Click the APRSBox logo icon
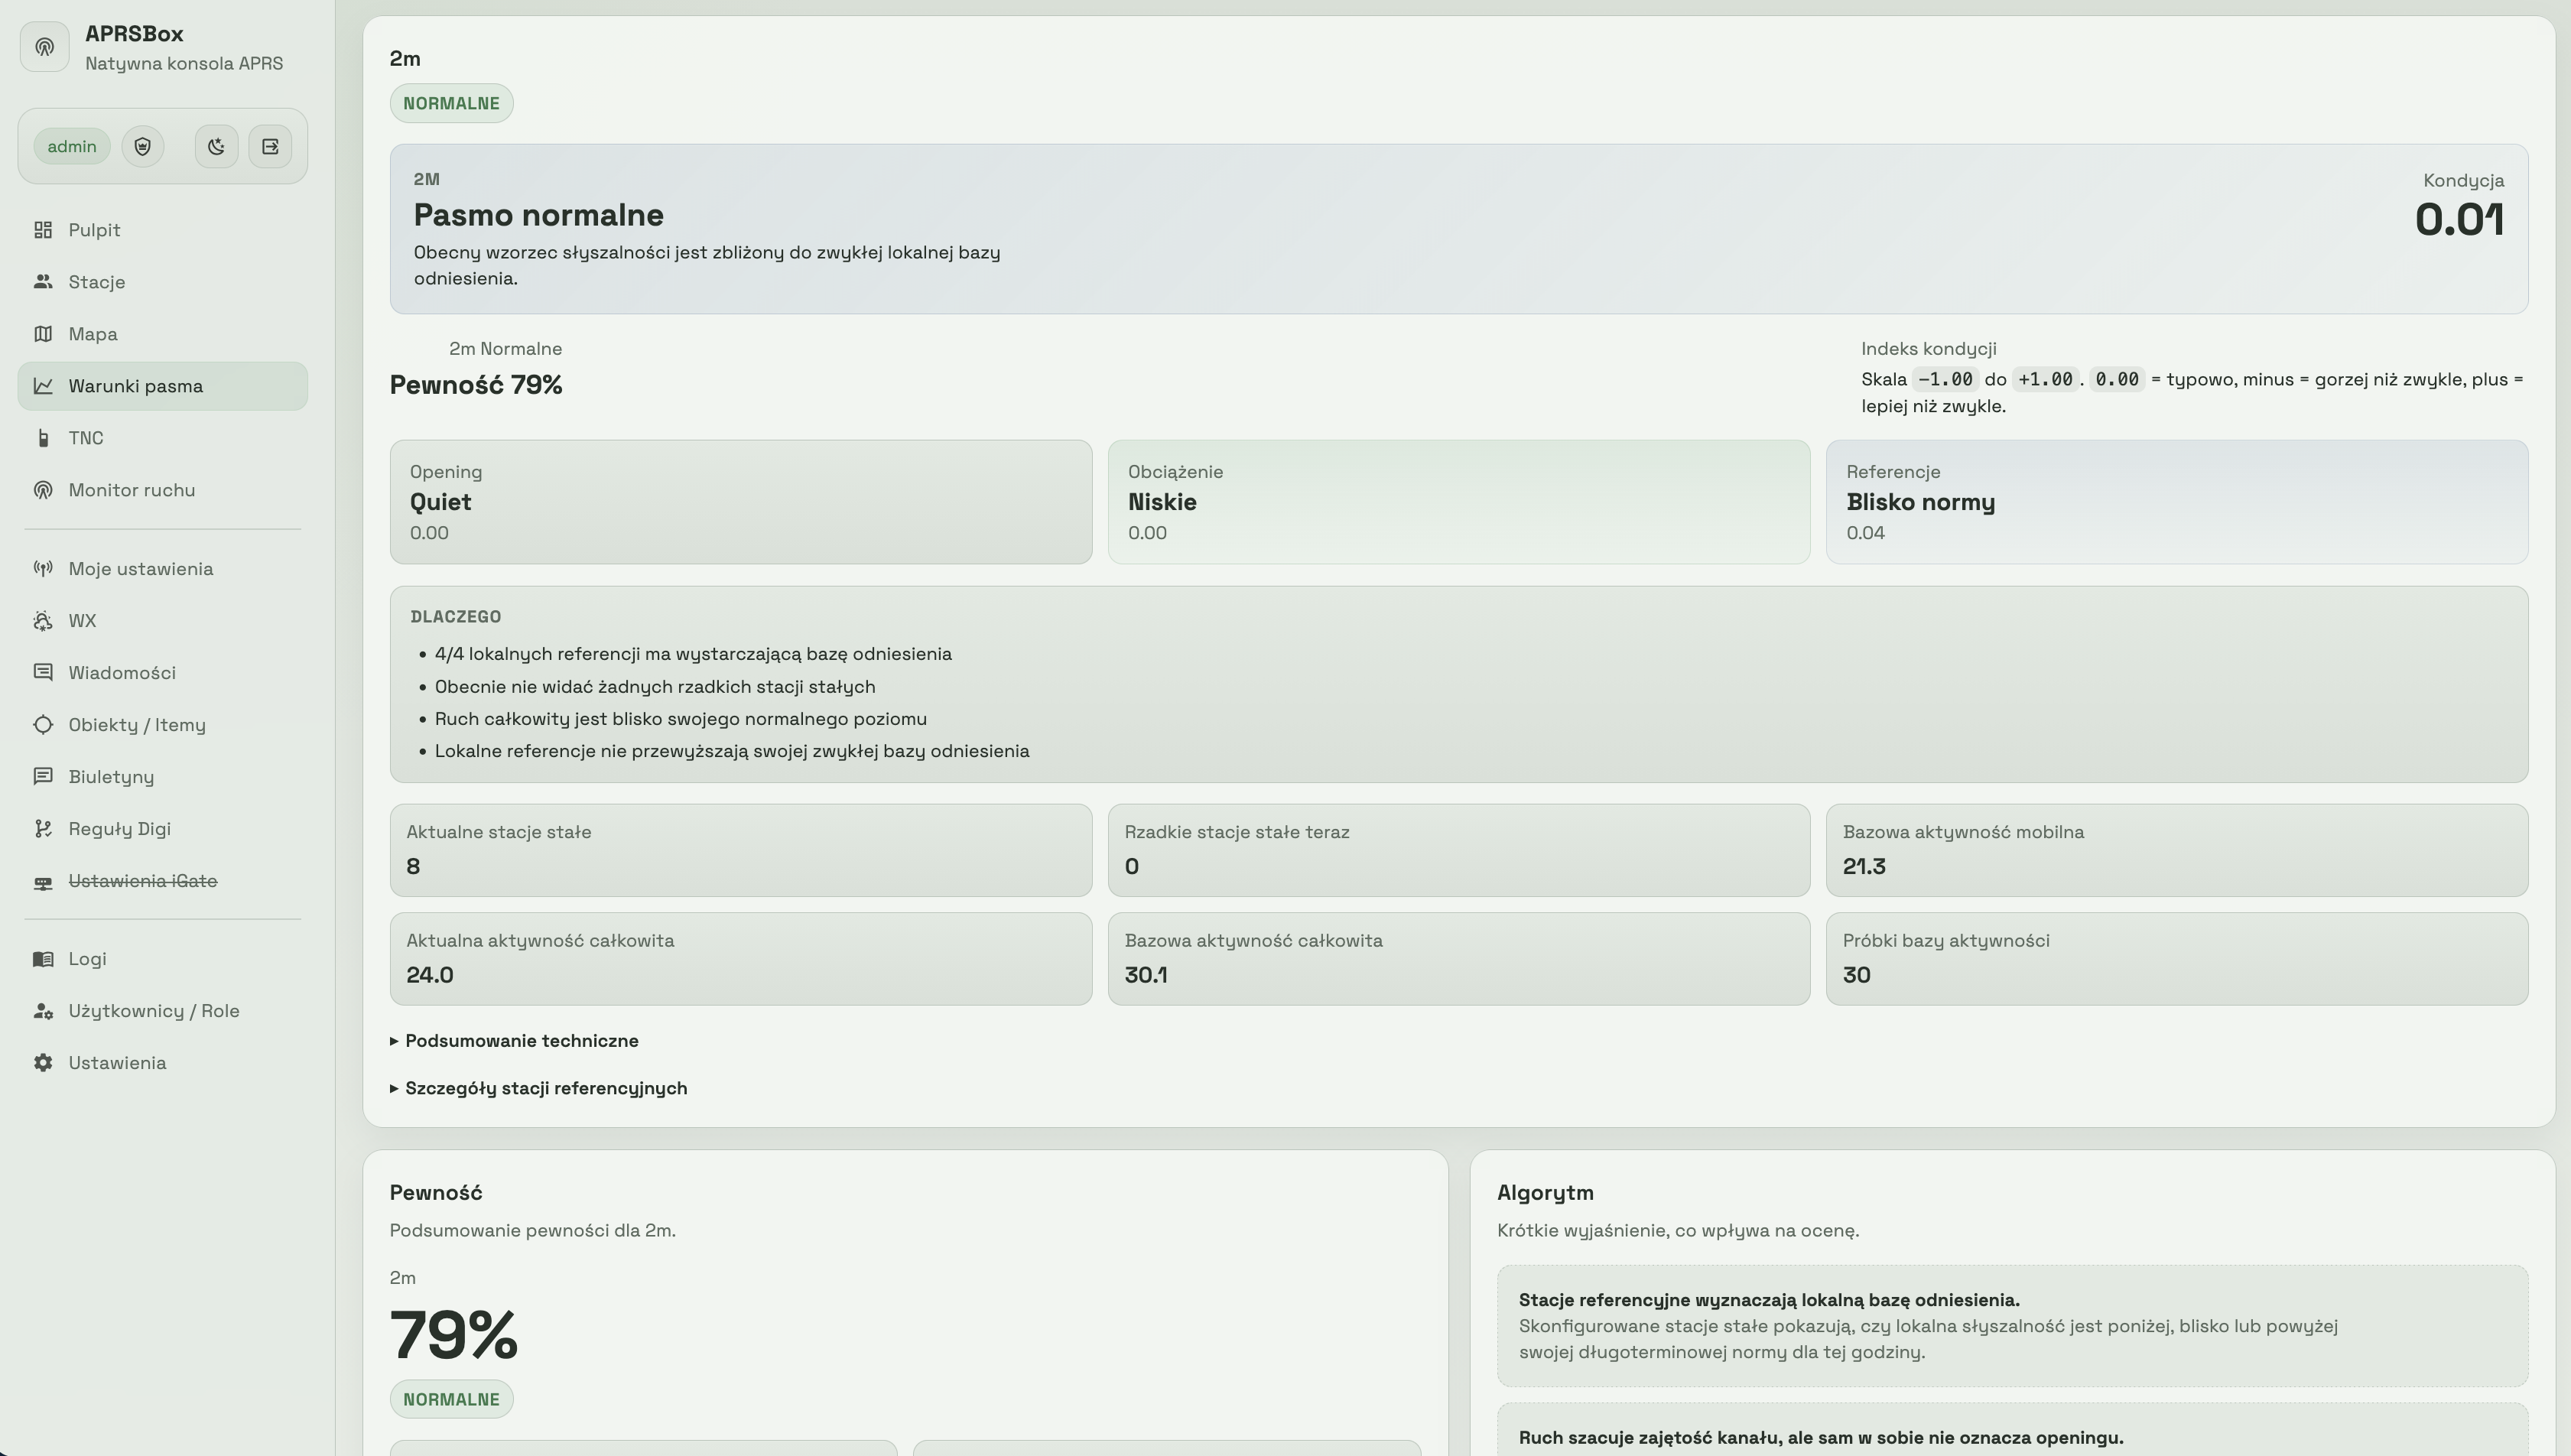Screen dimensions: 2571x1456 coord(44,47)
